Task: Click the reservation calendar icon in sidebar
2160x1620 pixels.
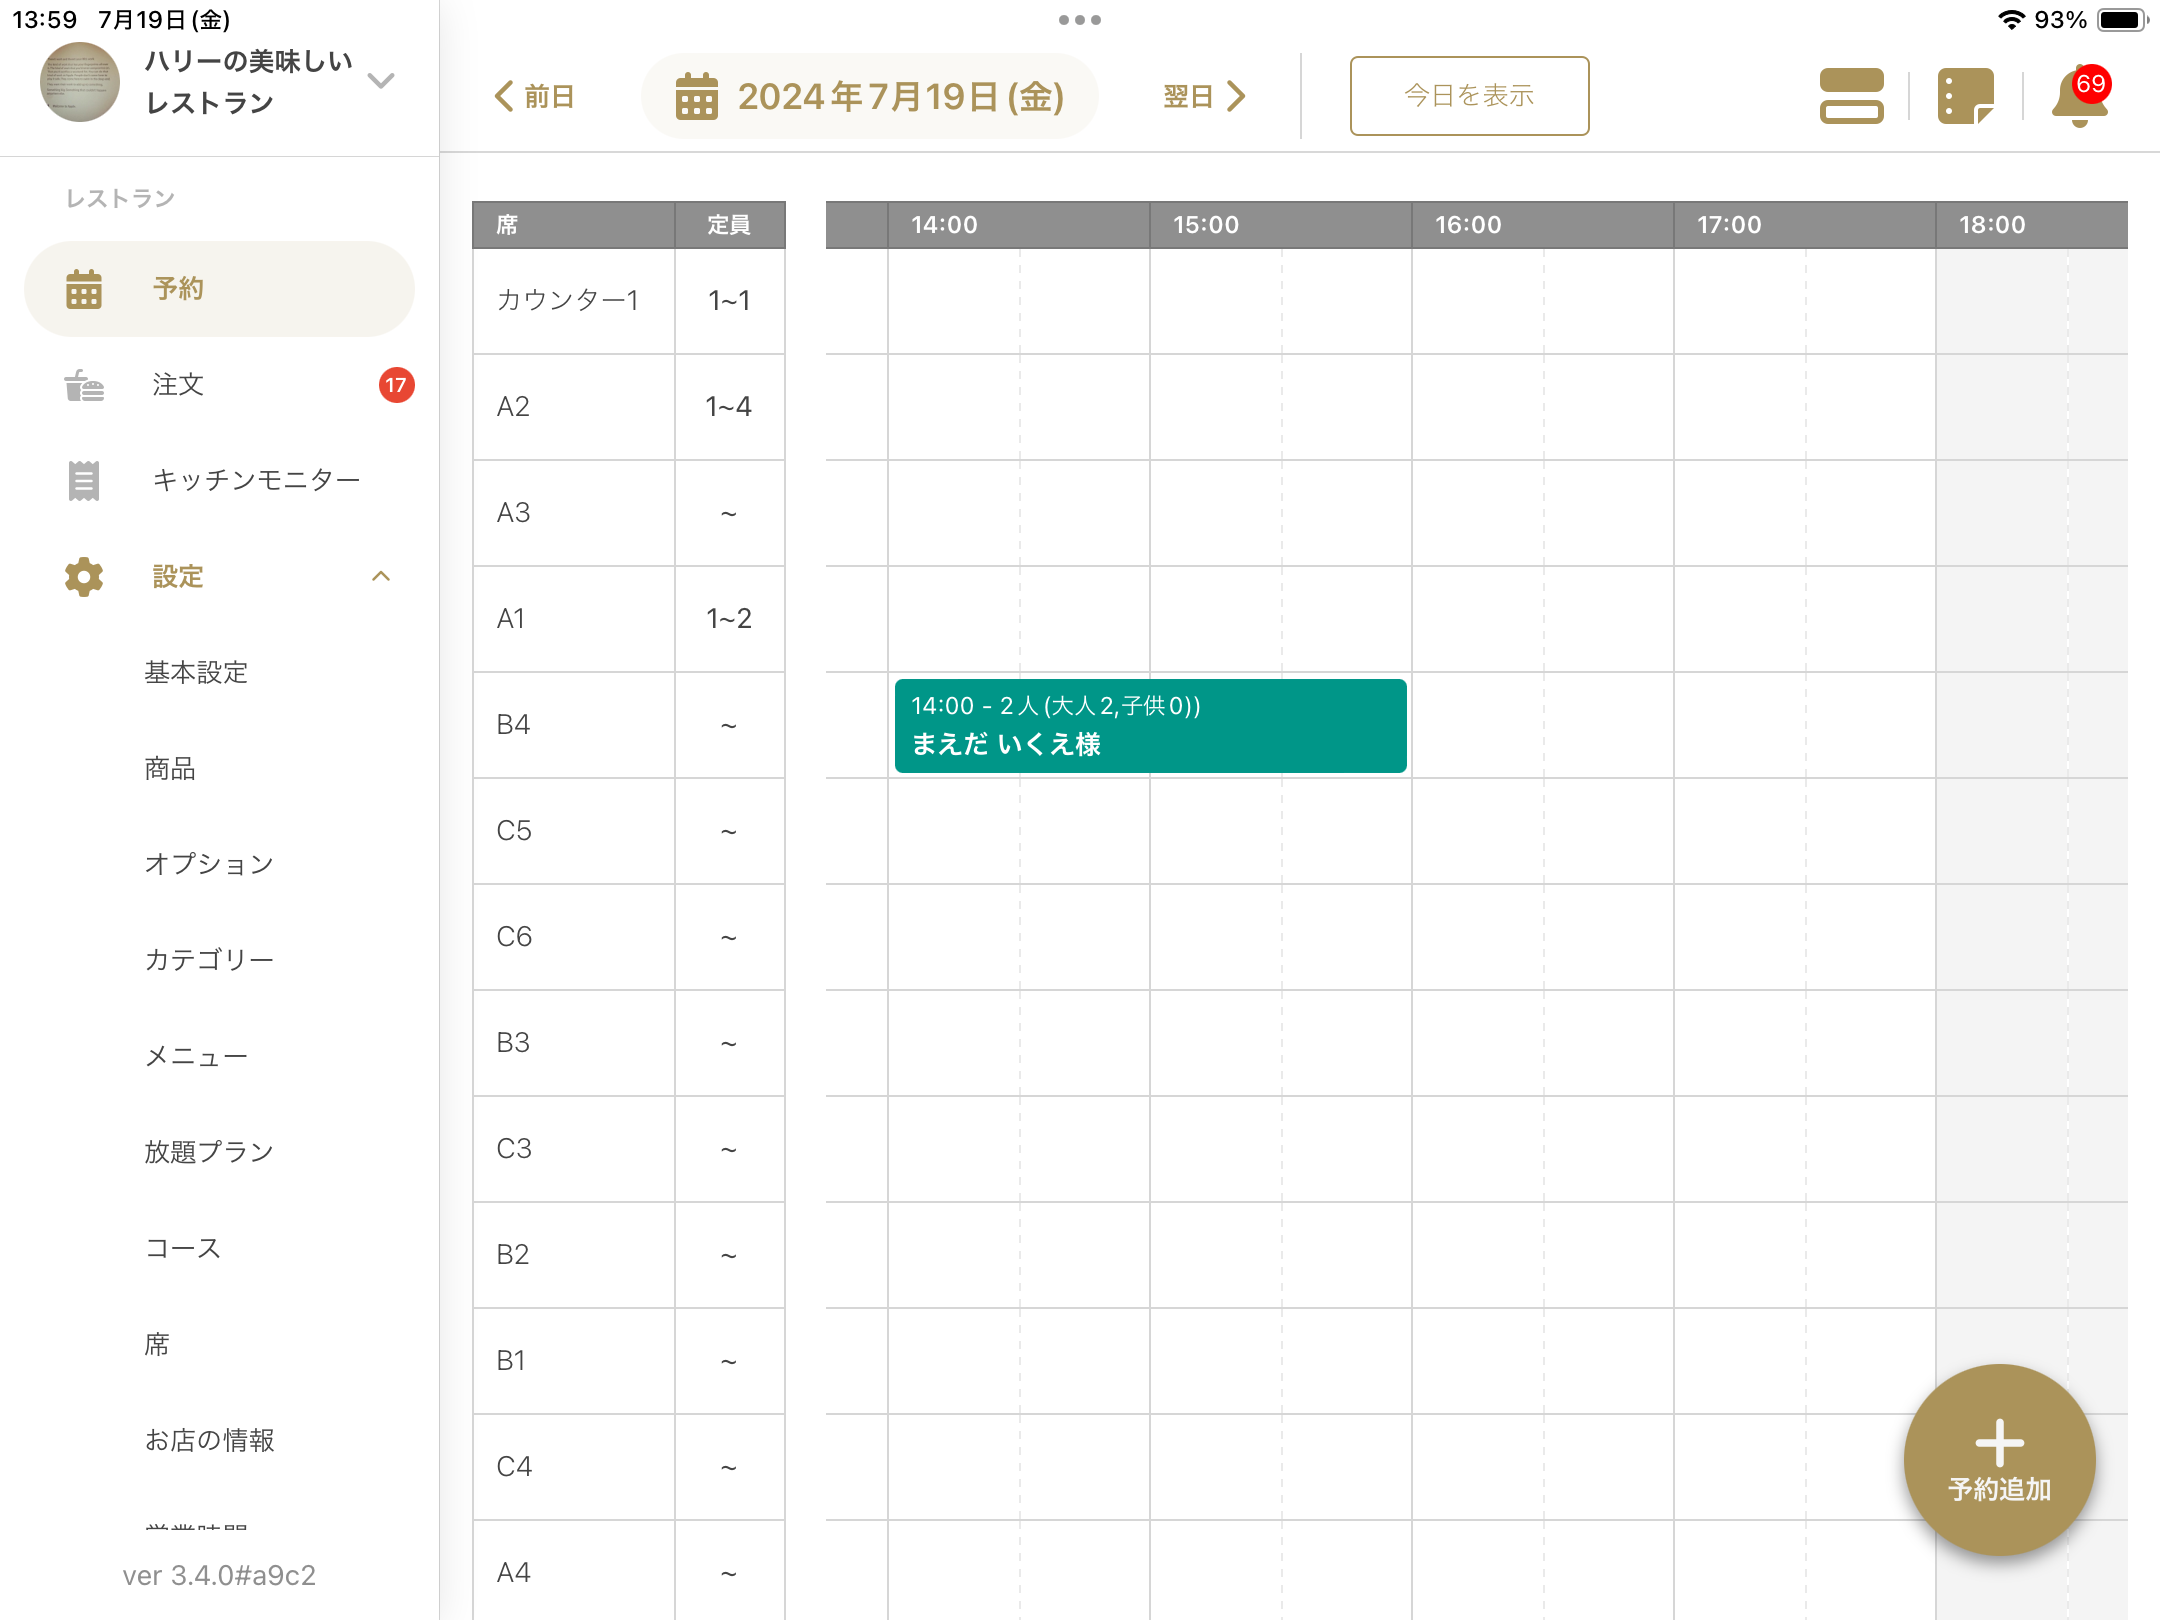Action: click(x=84, y=289)
